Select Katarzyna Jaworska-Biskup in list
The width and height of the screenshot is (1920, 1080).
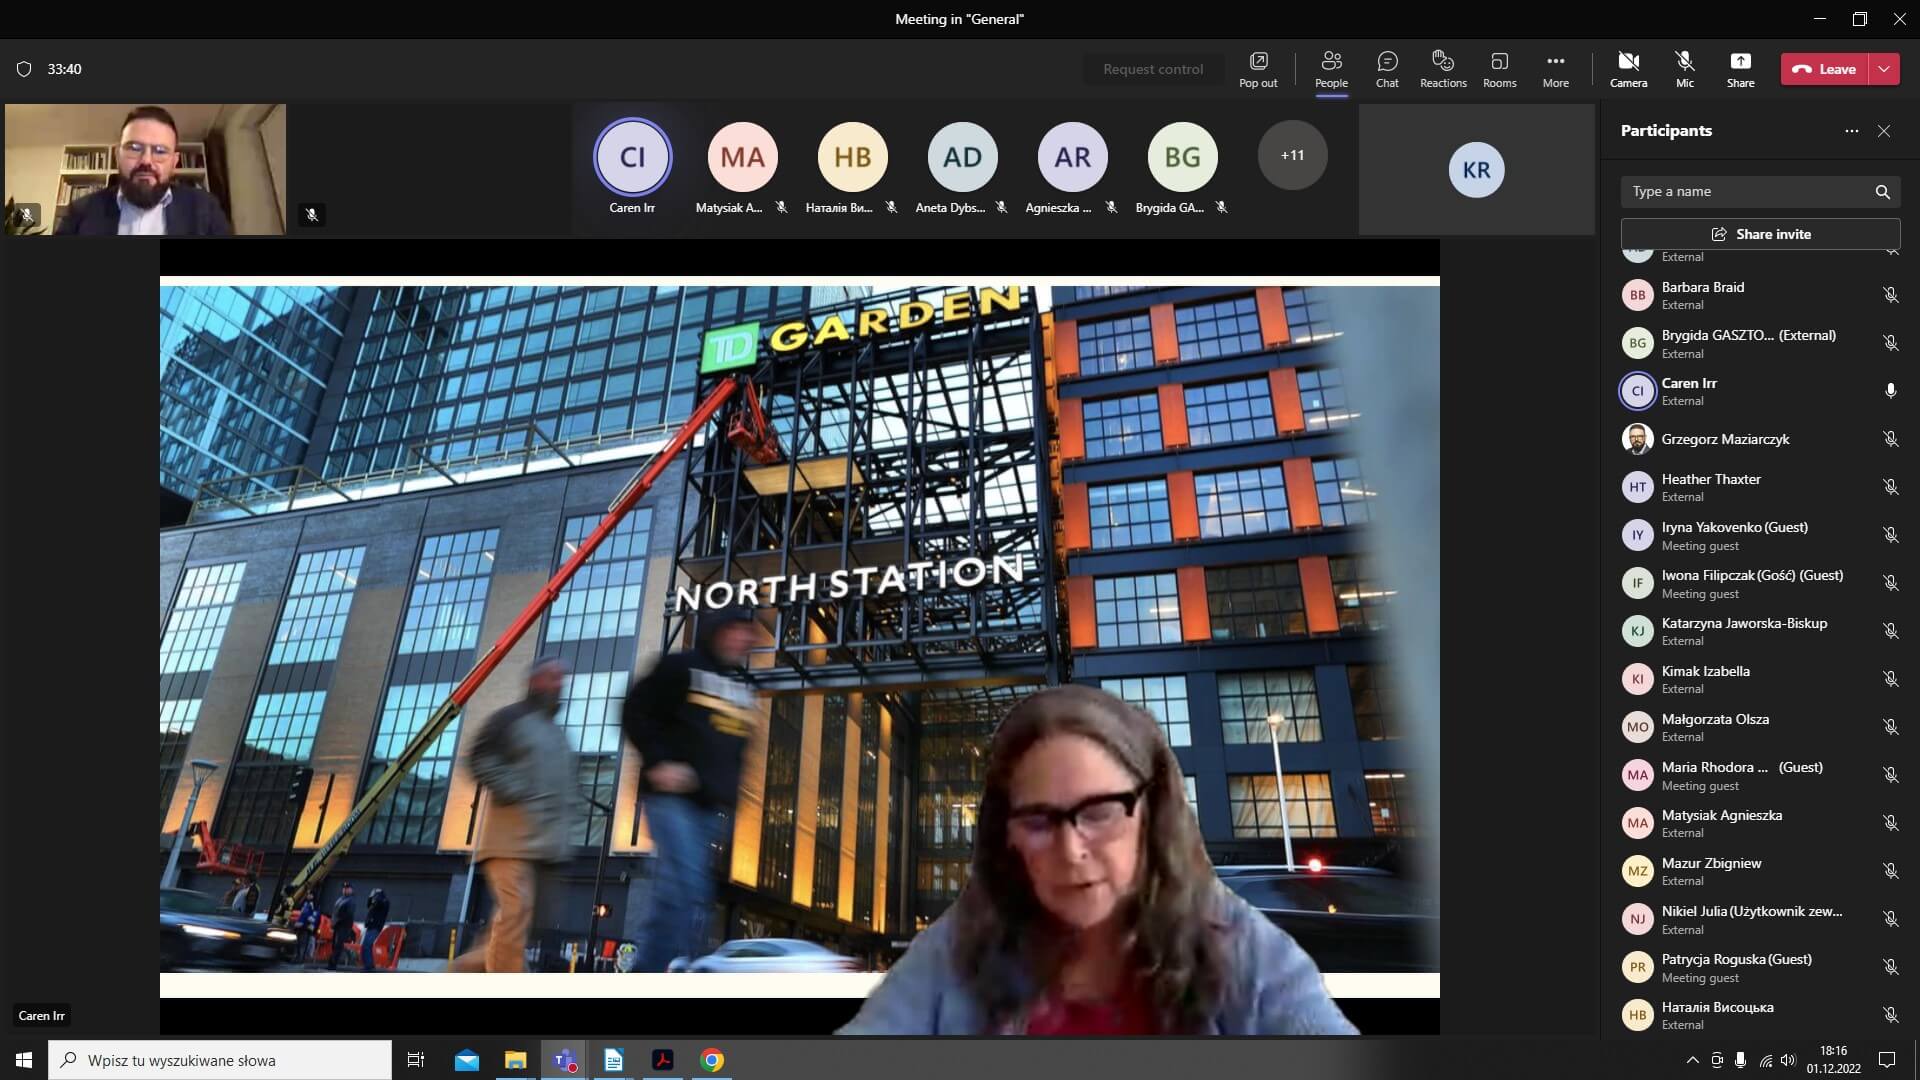[x=1760, y=631]
